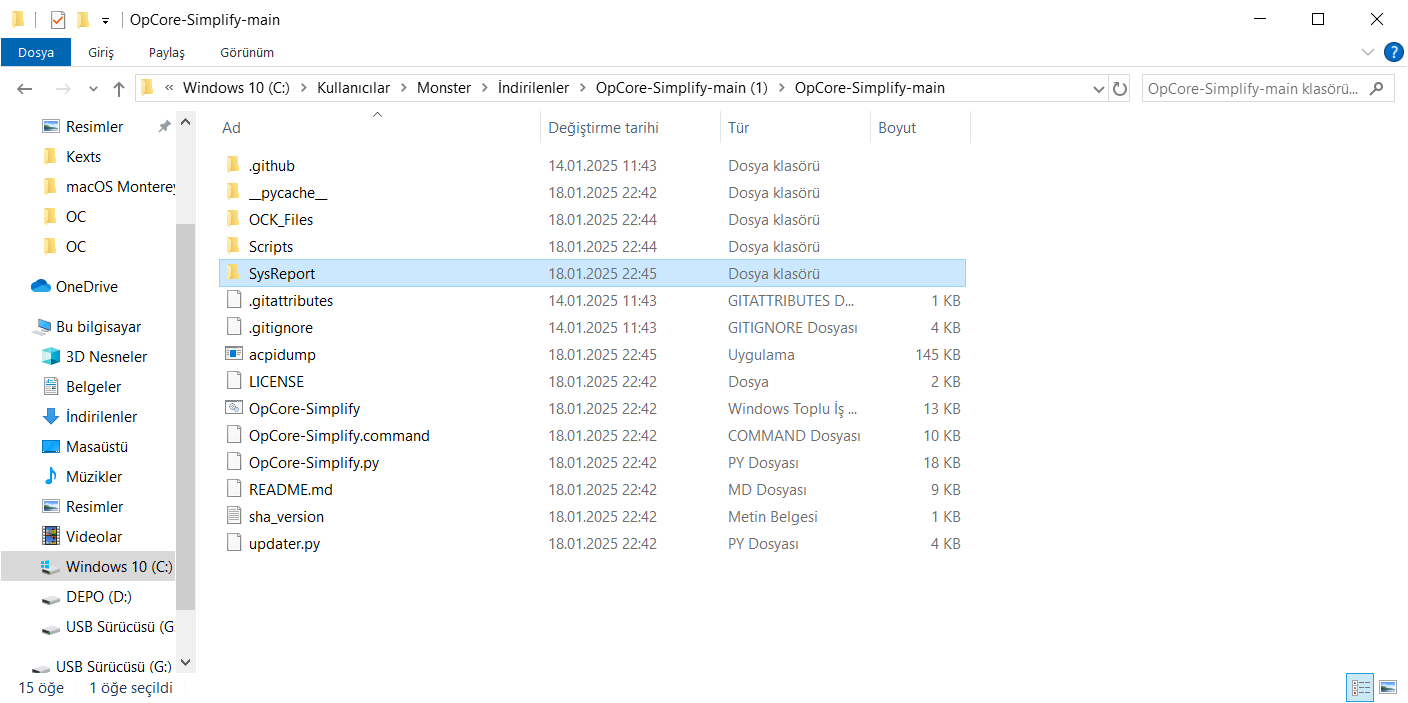Refresh the current folder view
This screenshot has height=703, width=1408.
pos(1120,88)
